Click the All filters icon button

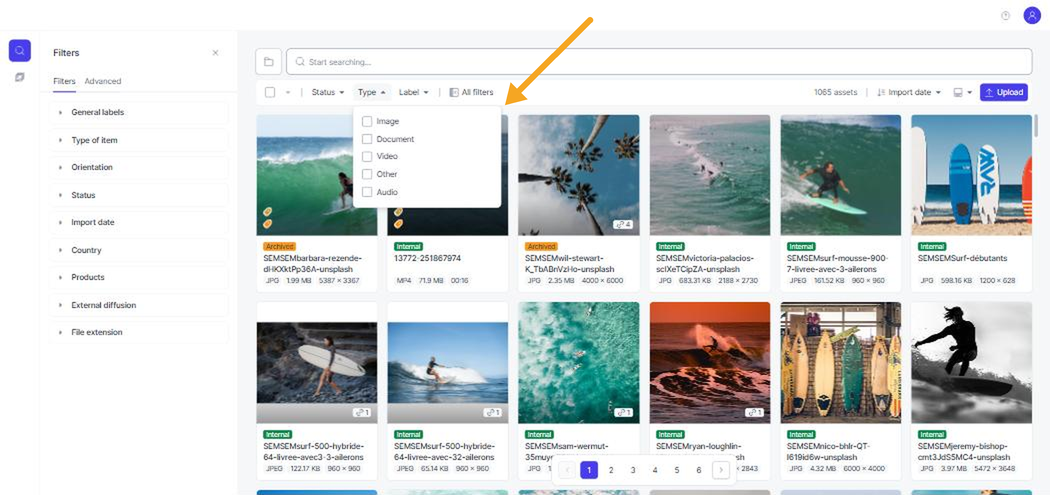pyautogui.click(x=471, y=92)
